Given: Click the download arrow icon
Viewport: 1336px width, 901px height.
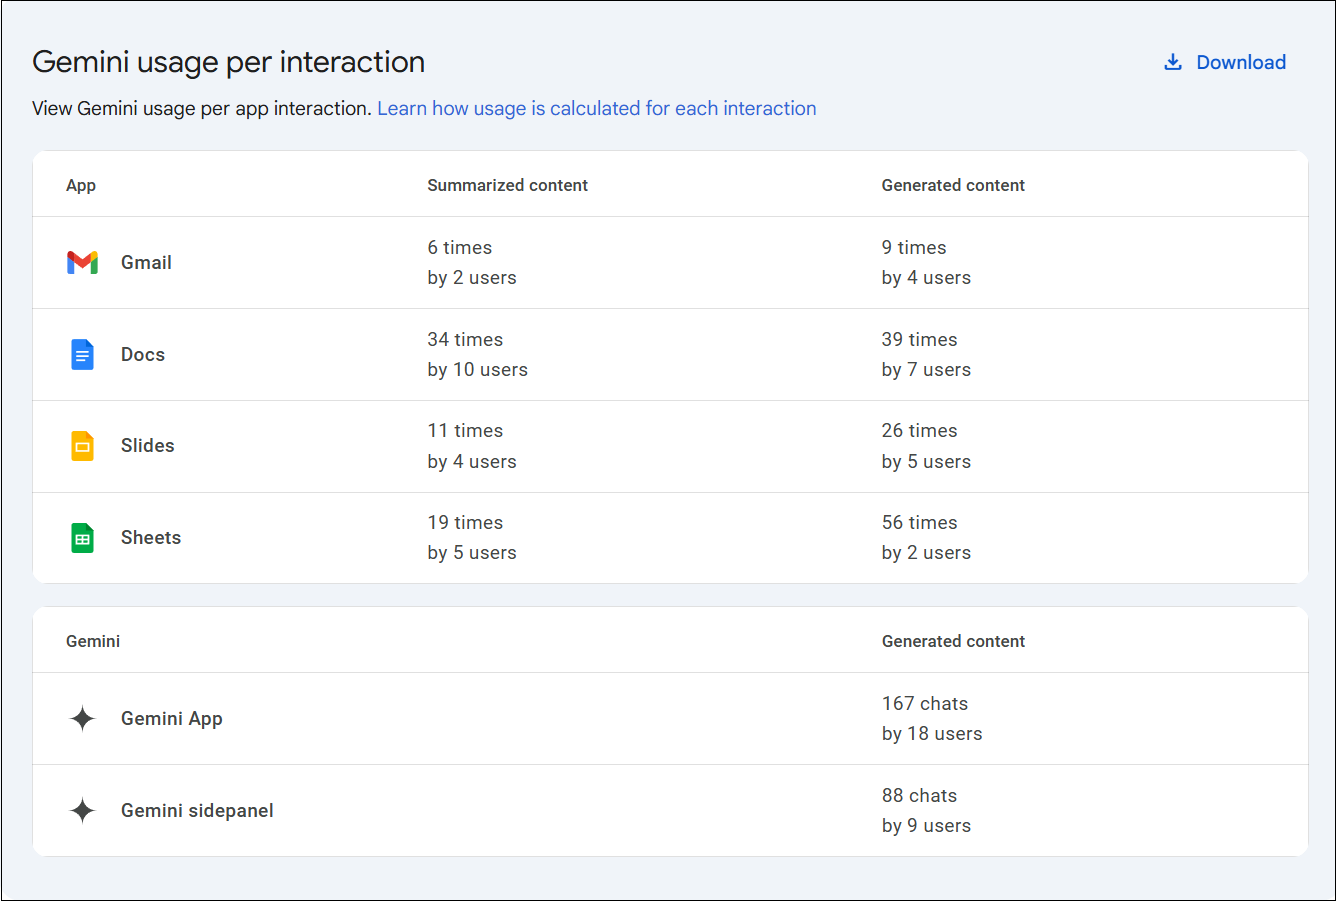Looking at the screenshot, I should (1172, 61).
